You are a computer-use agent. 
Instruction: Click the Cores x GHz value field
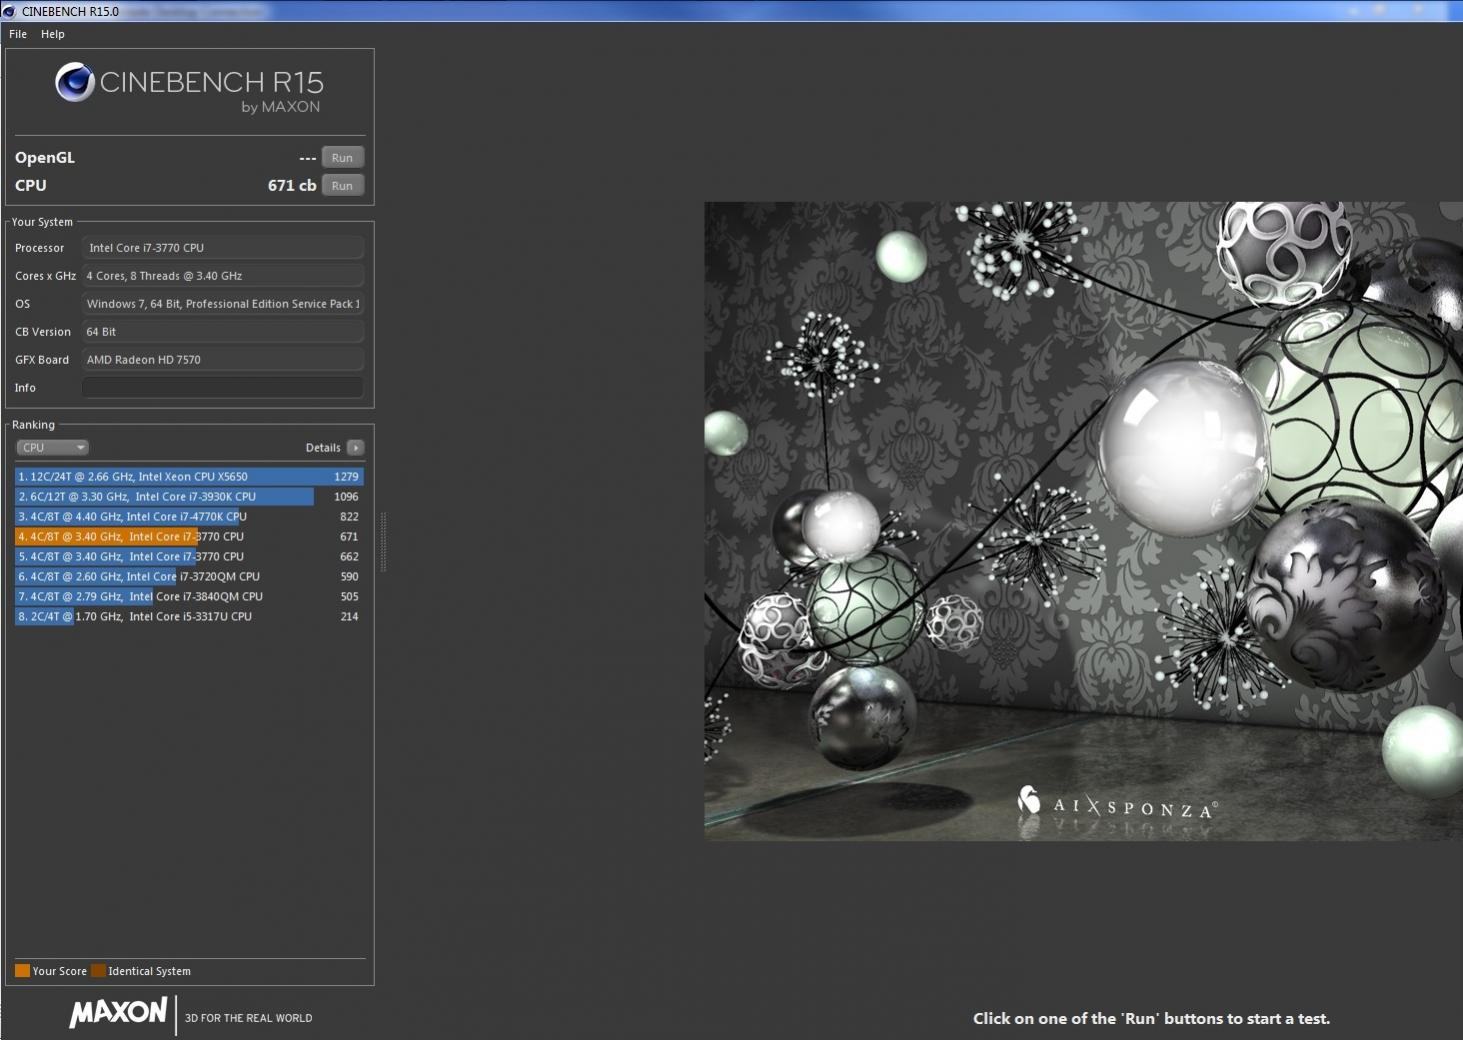(223, 276)
